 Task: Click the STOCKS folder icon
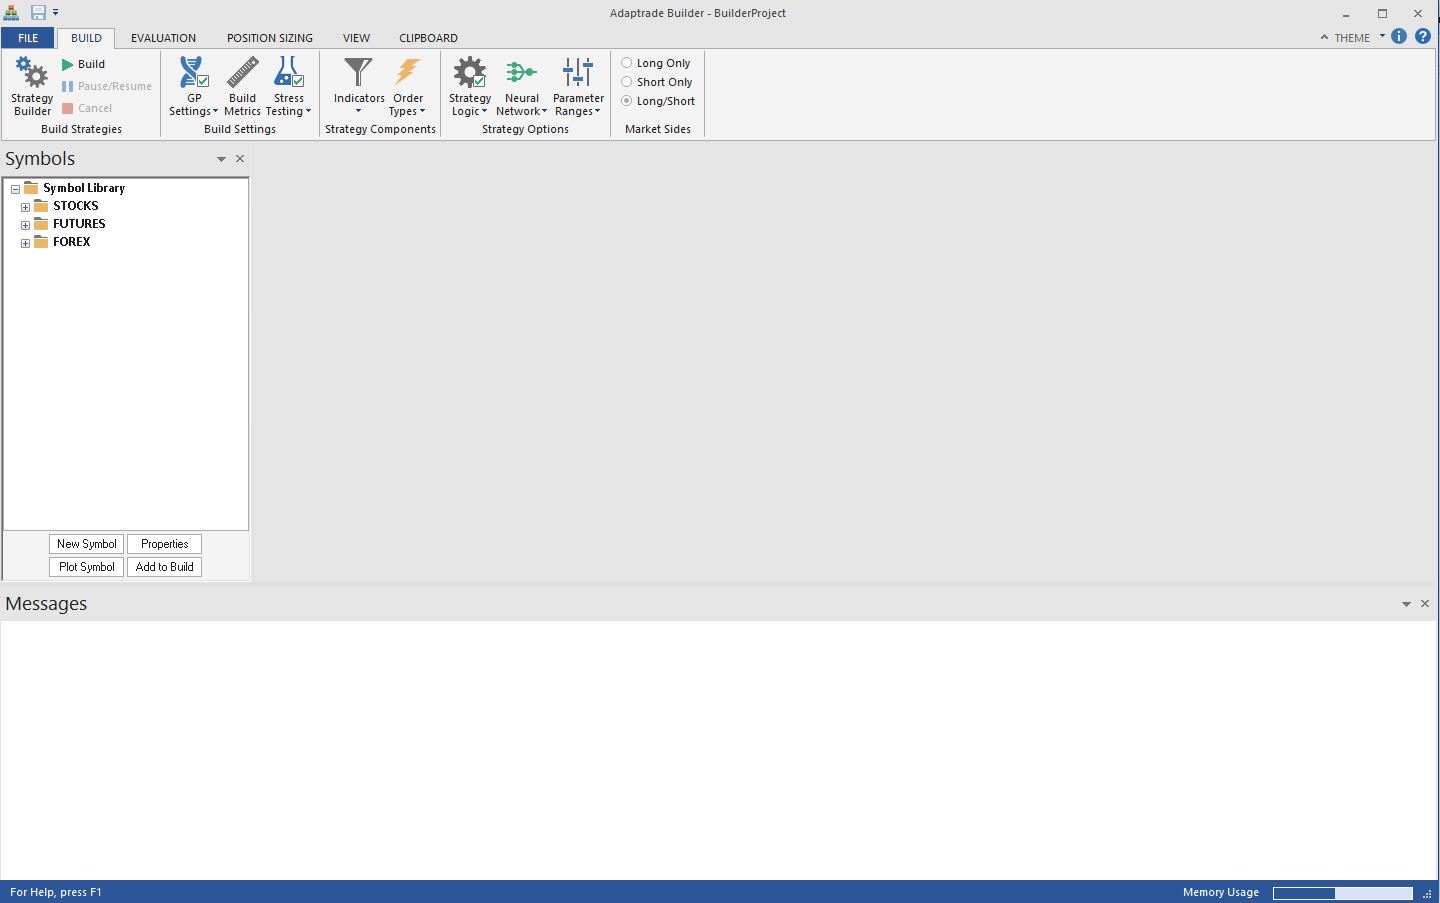tap(41, 206)
